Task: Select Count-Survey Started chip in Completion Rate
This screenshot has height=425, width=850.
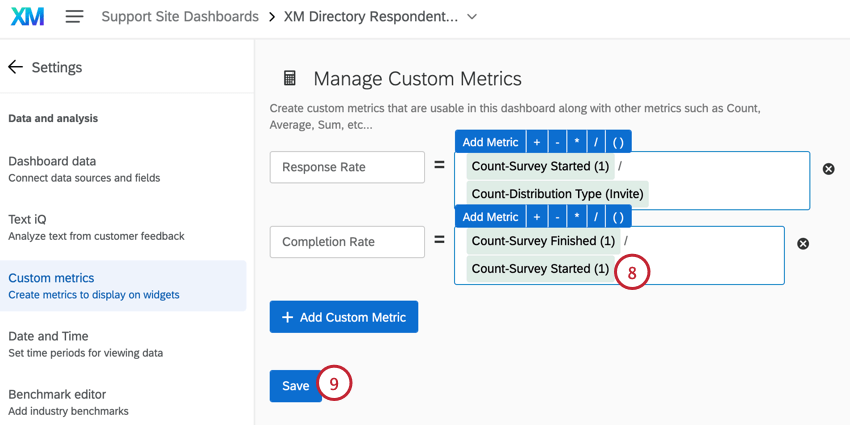Action: [x=540, y=269]
